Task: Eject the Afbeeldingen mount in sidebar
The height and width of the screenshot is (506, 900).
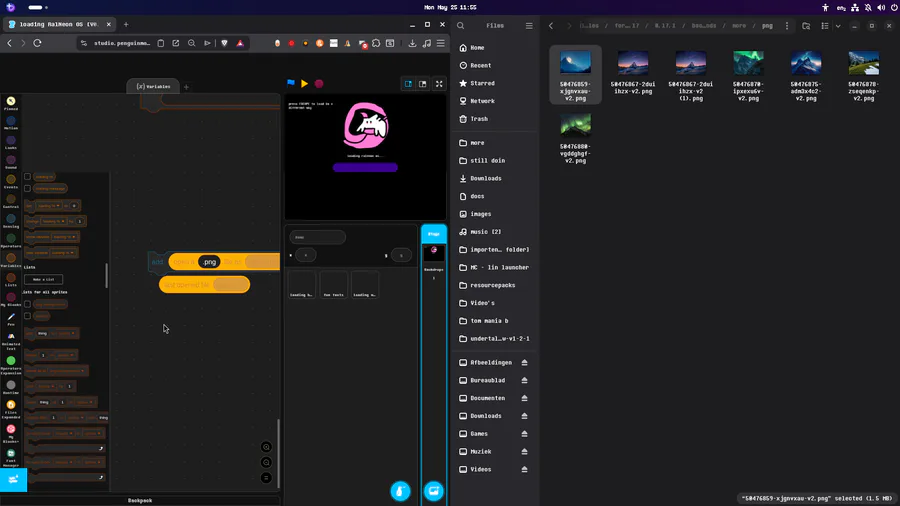Action: point(524,363)
